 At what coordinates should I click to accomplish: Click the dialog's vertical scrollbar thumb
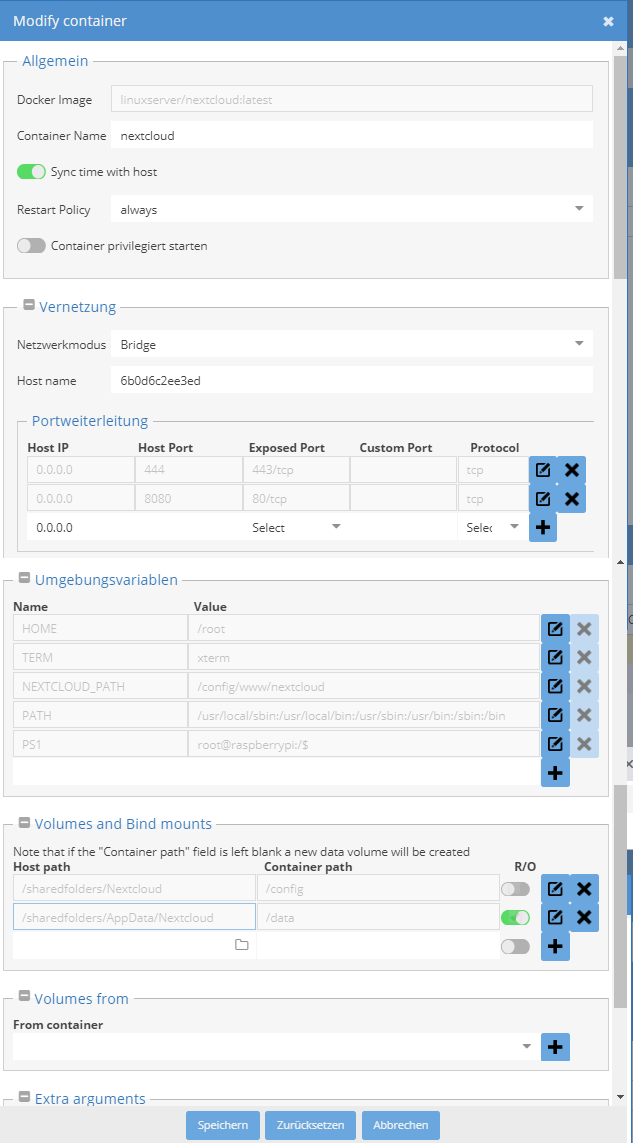(619, 168)
